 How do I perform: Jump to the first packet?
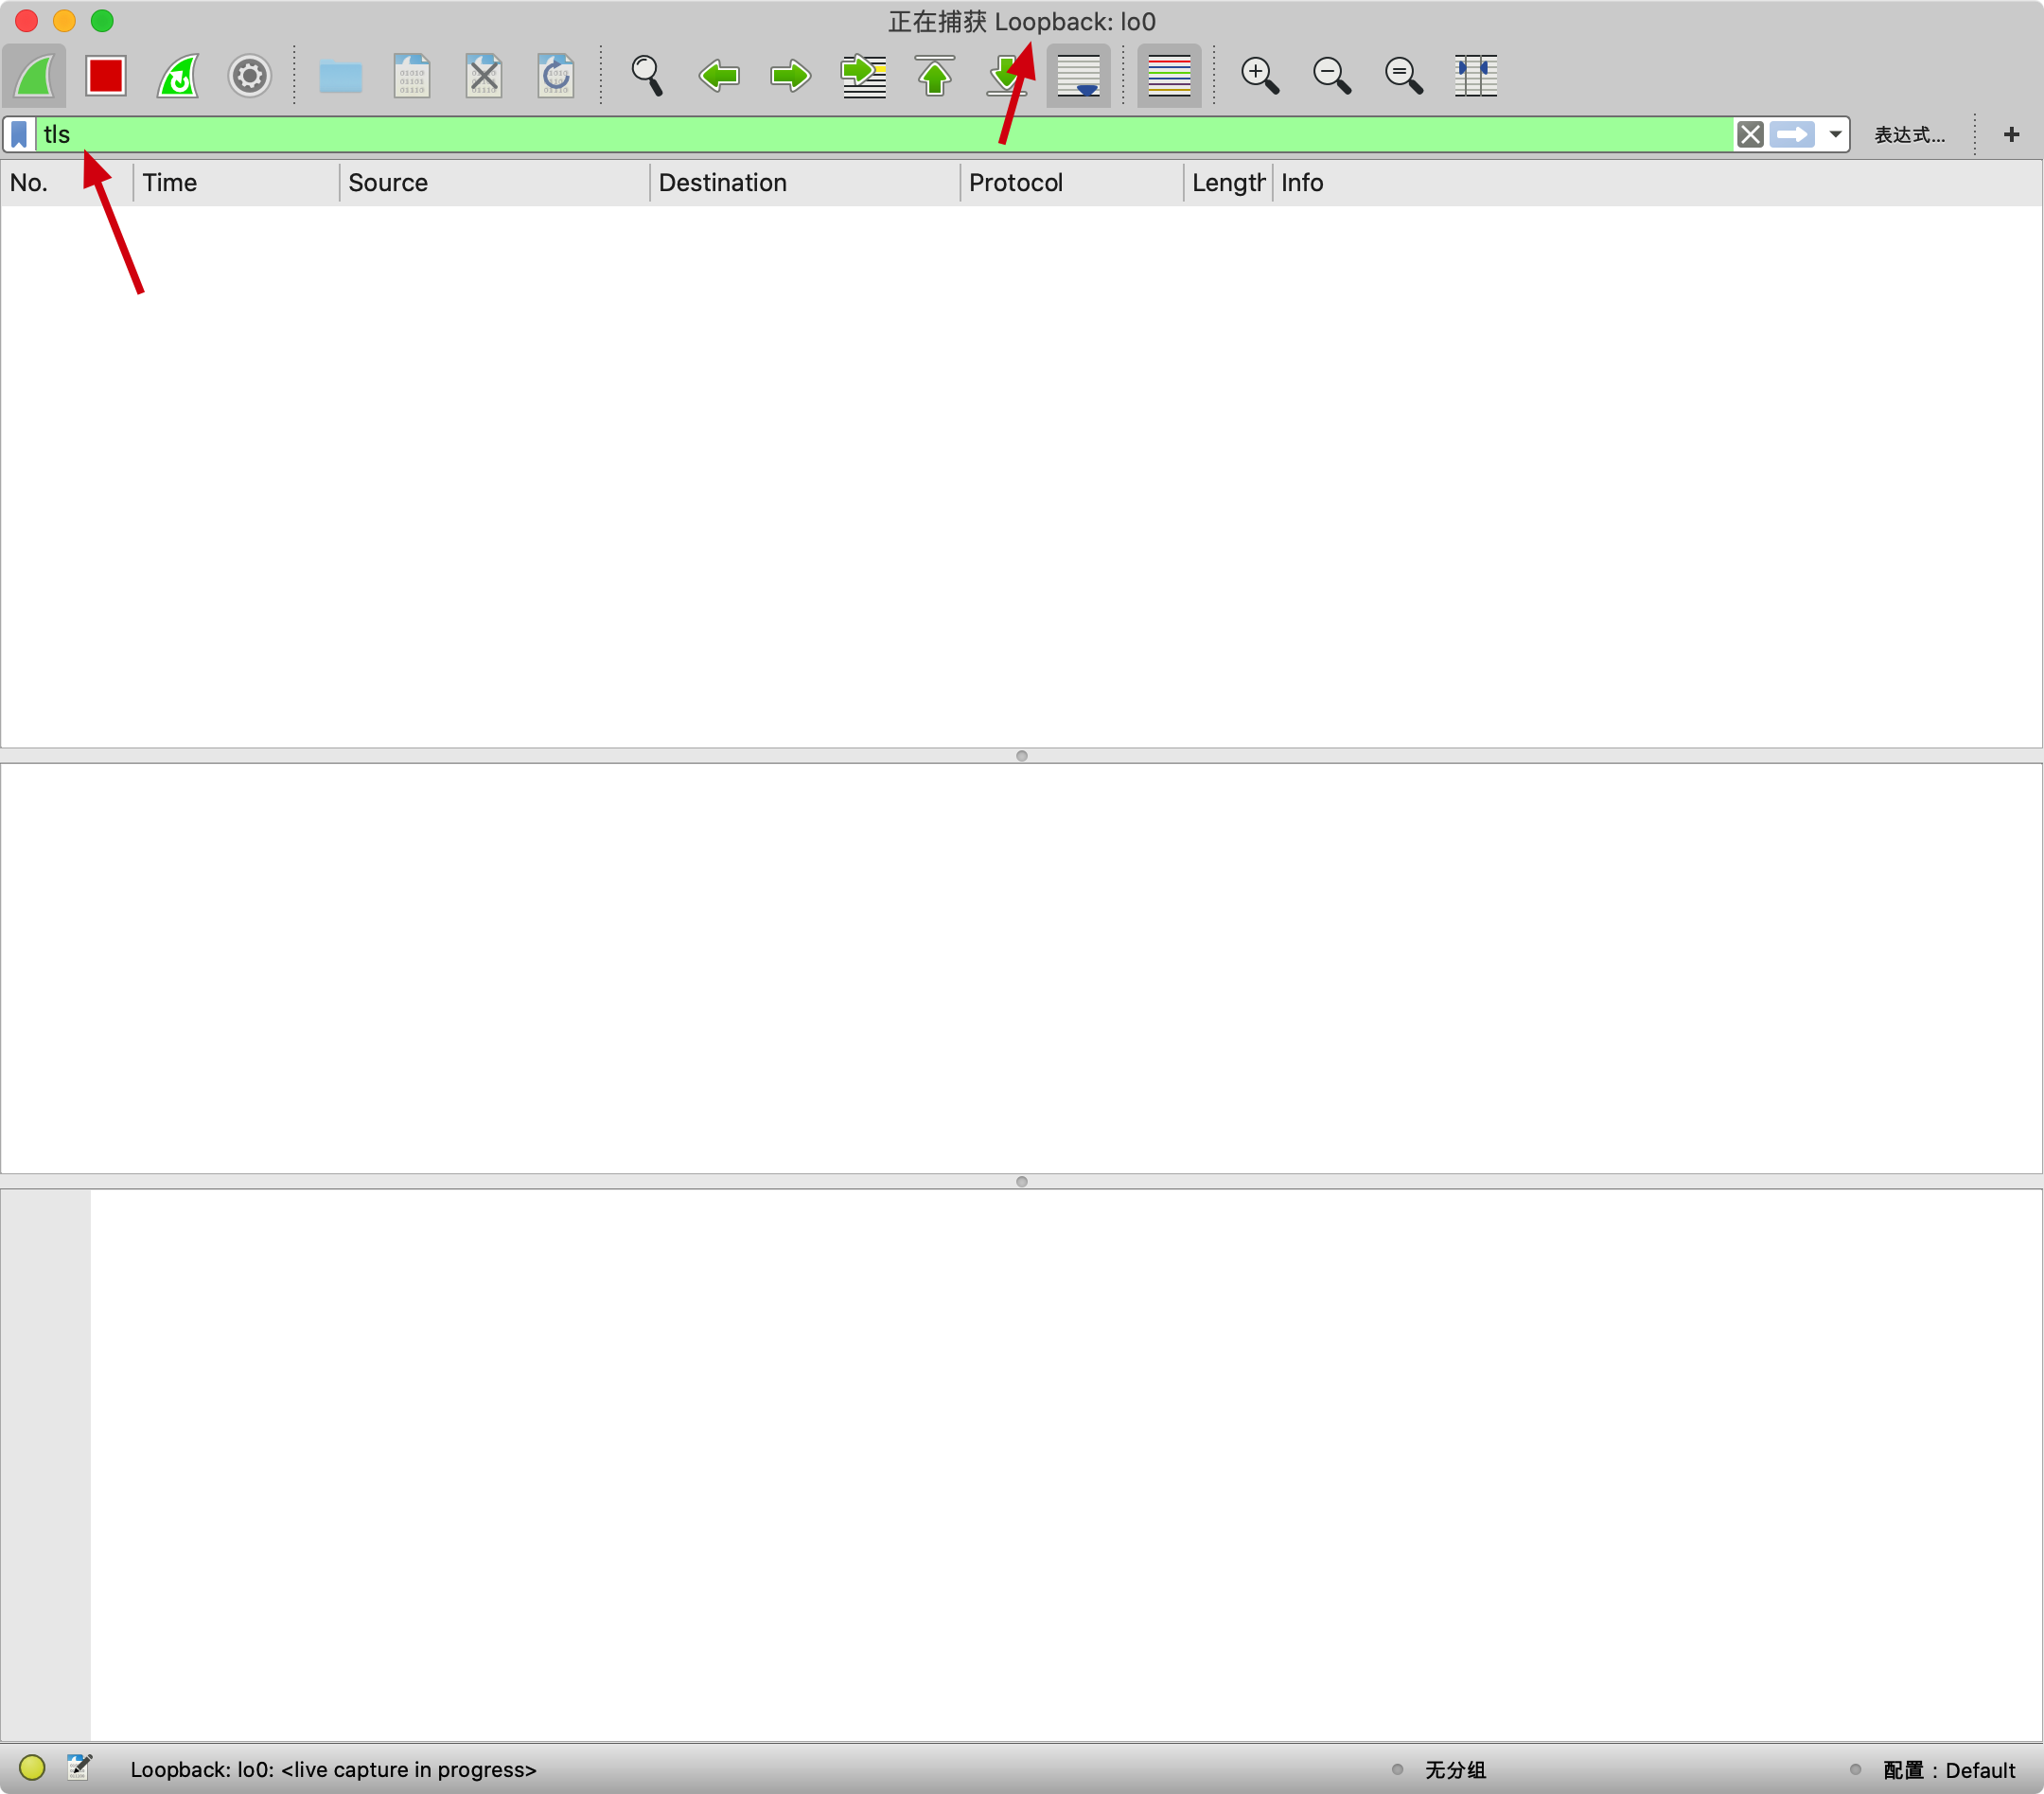point(935,75)
